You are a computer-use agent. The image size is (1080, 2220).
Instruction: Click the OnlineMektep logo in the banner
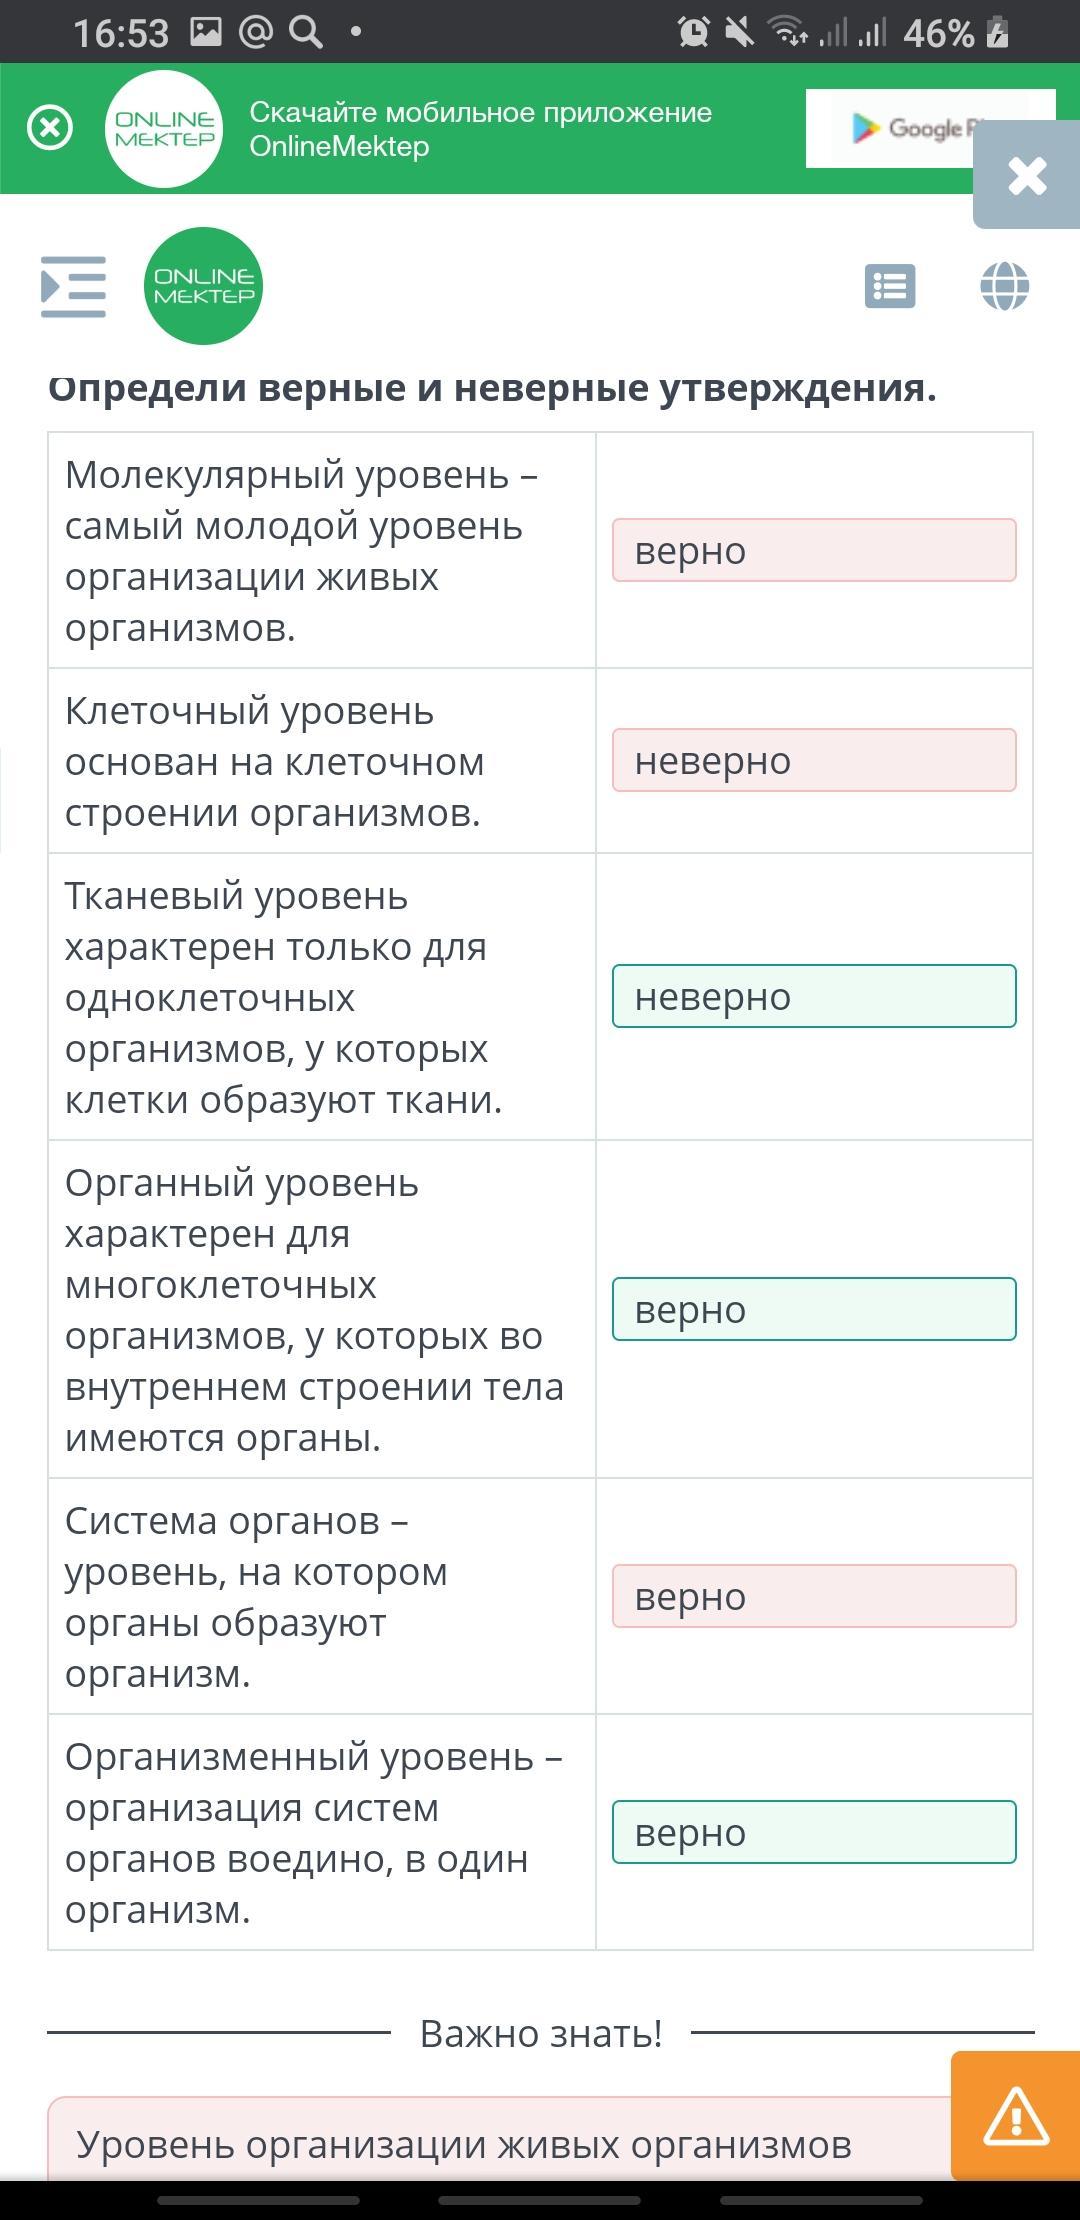tap(164, 129)
